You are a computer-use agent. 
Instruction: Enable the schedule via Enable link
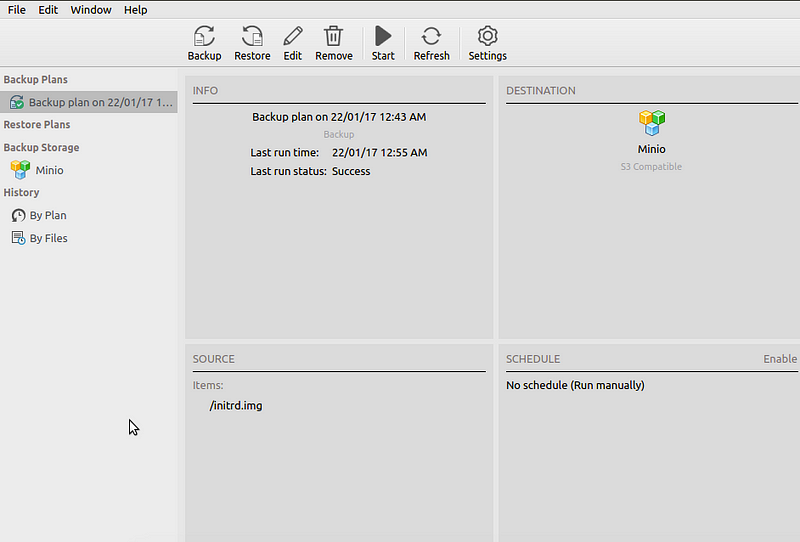click(x=780, y=359)
